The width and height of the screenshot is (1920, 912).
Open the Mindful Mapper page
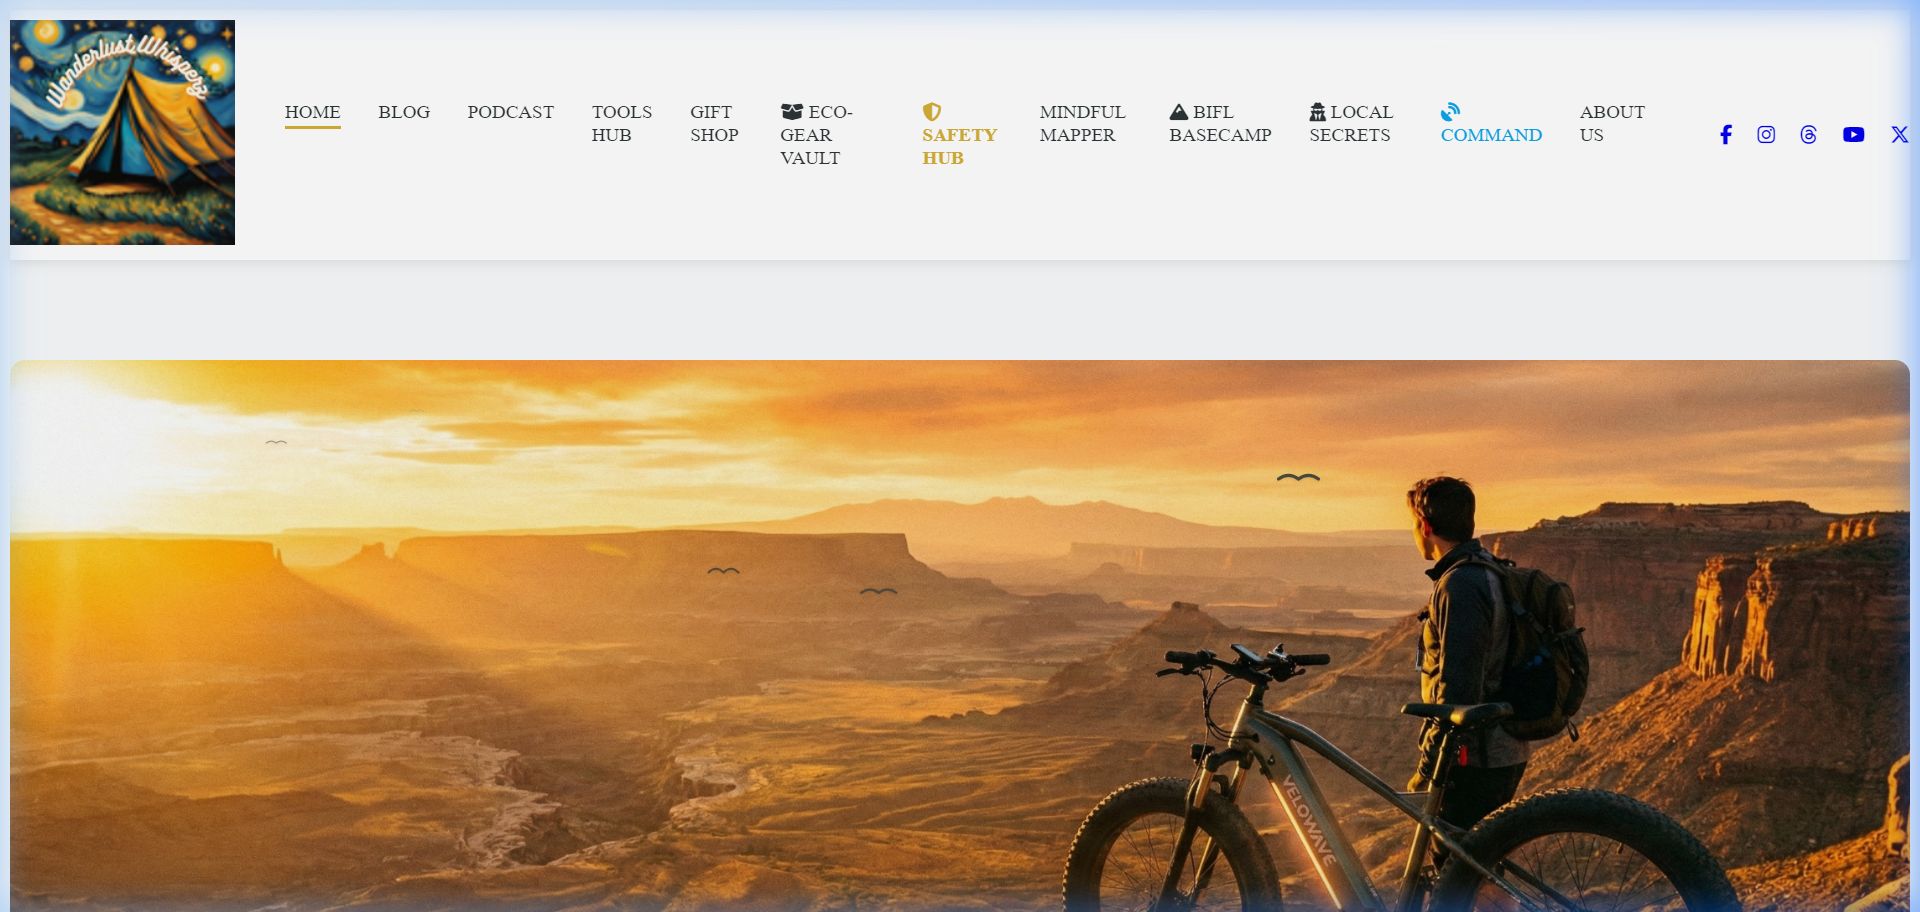click(x=1082, y=123)
